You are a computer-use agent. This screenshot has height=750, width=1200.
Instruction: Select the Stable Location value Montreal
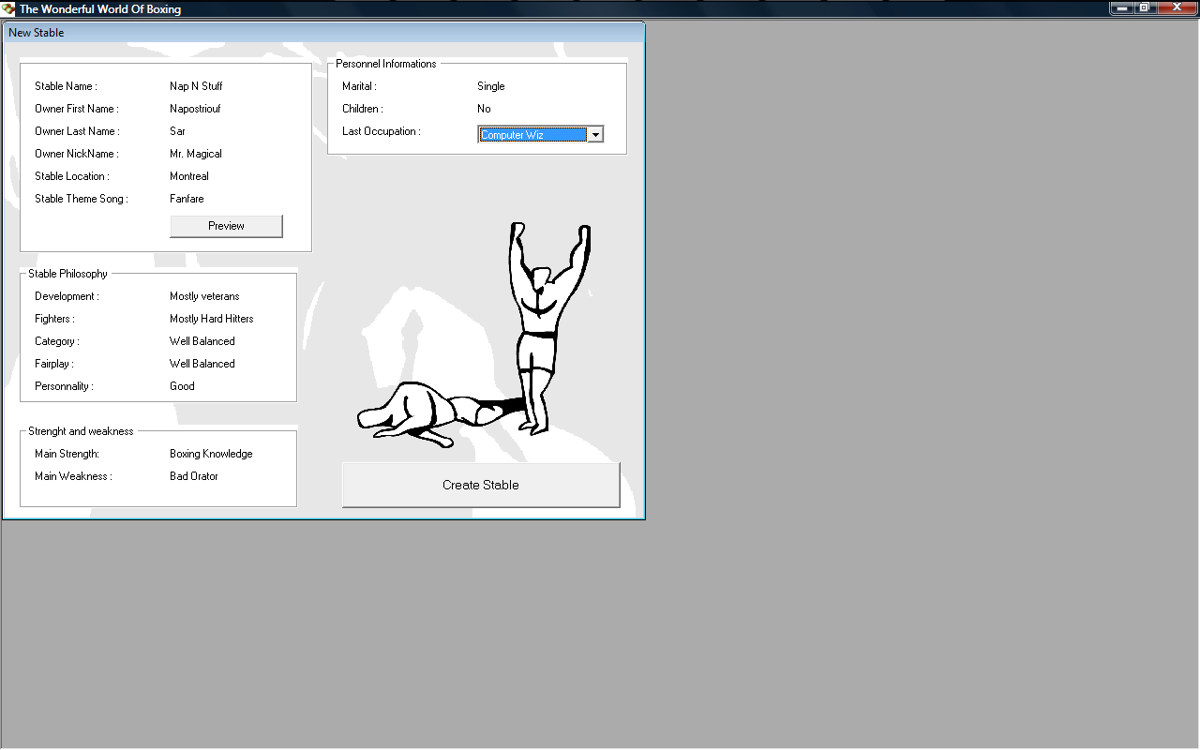pyautogui.click(x=189, y=176)
